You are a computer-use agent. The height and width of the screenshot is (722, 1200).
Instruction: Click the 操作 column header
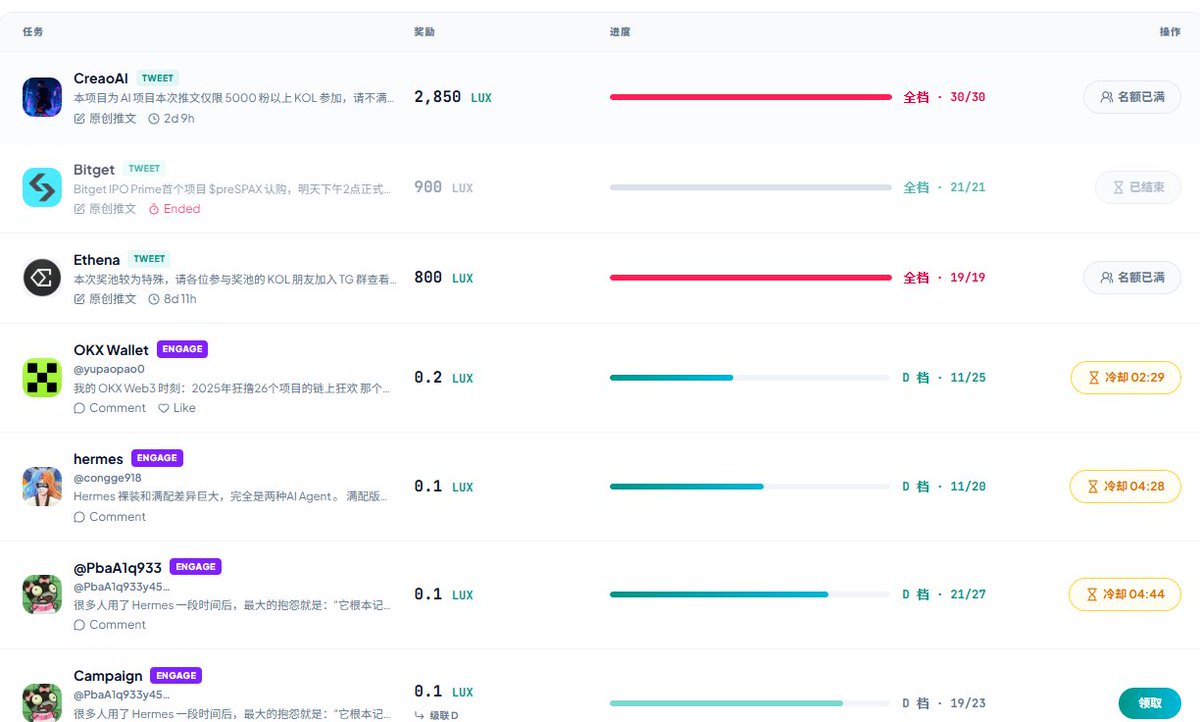point(1170,32)
